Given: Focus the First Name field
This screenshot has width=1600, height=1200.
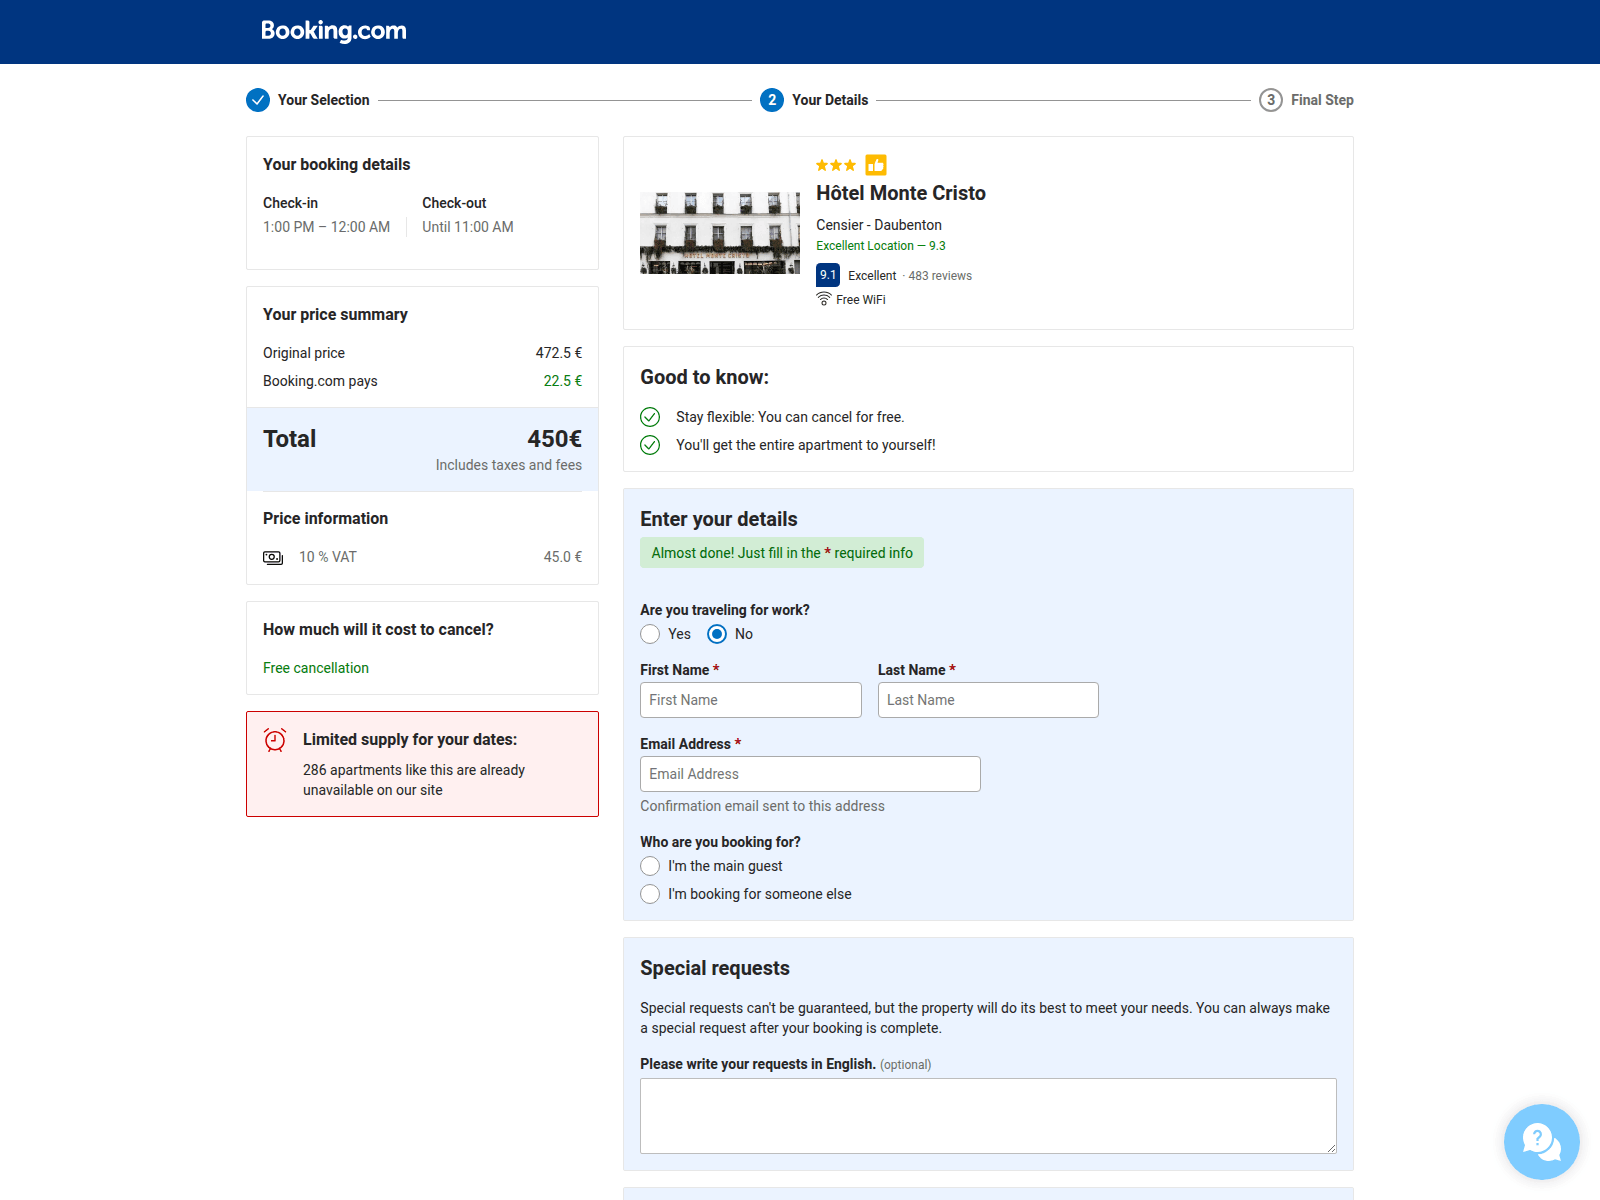Looking at the screenshot, I should click(x=751, y=700).
